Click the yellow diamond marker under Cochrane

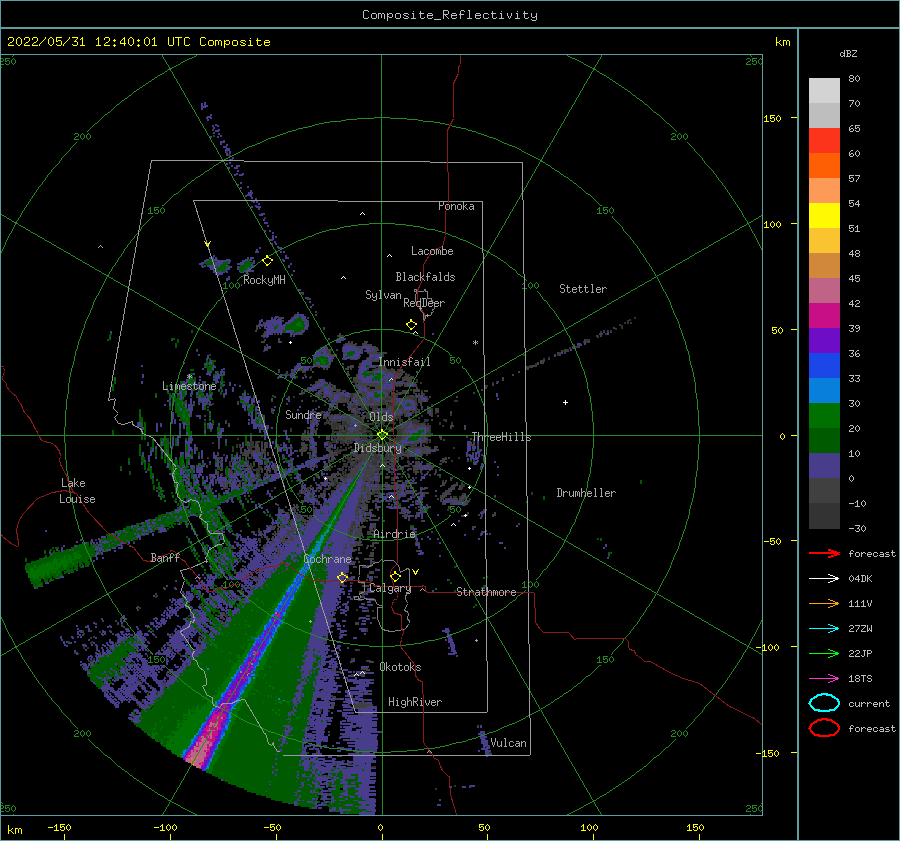coord(343,577)
